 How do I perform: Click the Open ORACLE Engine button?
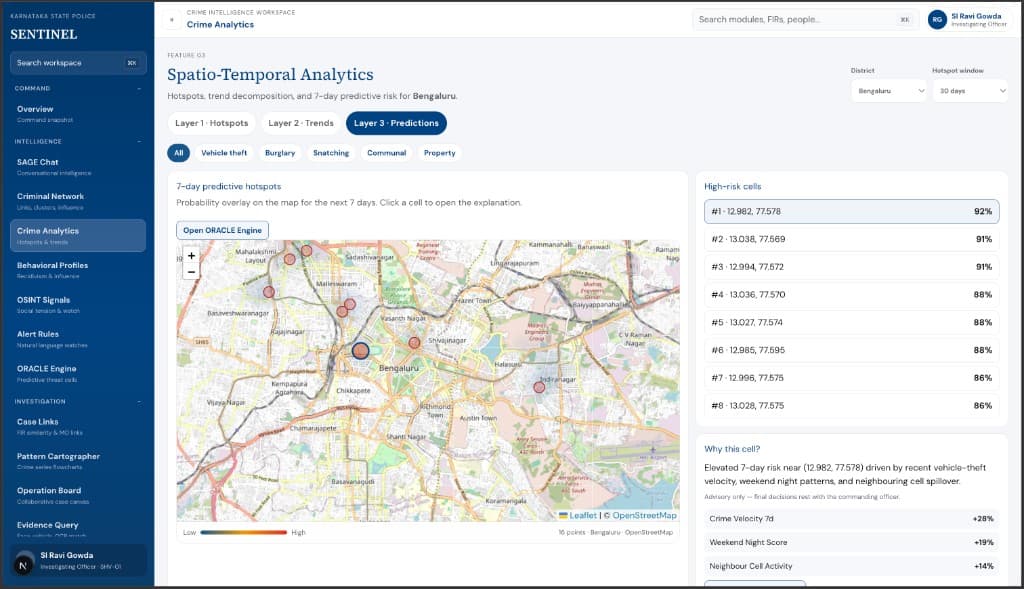pyautogui.click(x=222, y=231)
